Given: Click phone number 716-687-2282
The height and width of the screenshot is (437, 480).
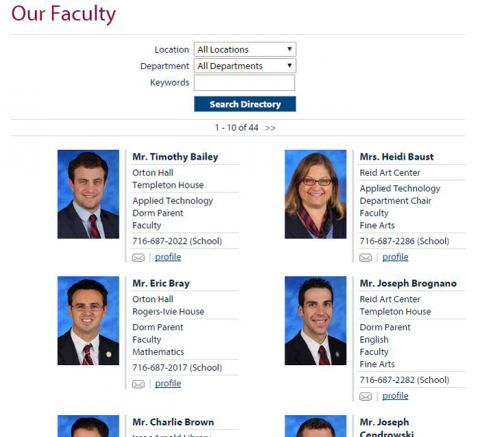Looking at the screenshot, I should tap(387, 380).
